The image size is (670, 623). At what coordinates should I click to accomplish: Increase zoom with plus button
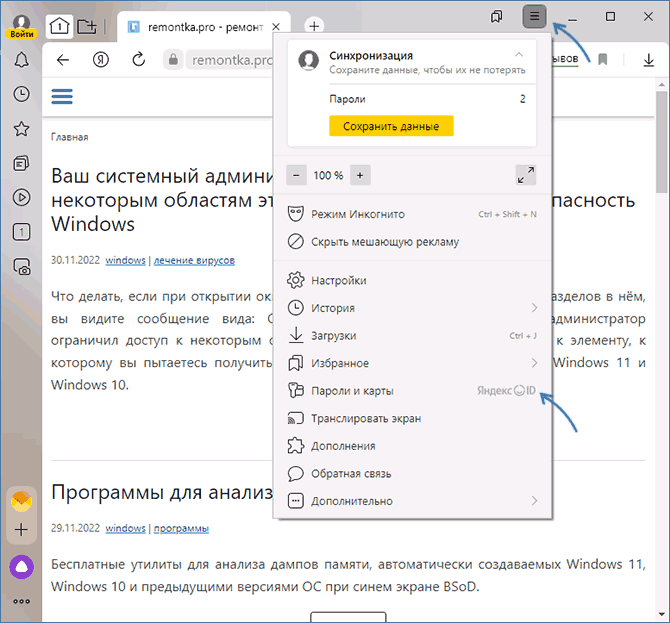click(x=360, y=175)
